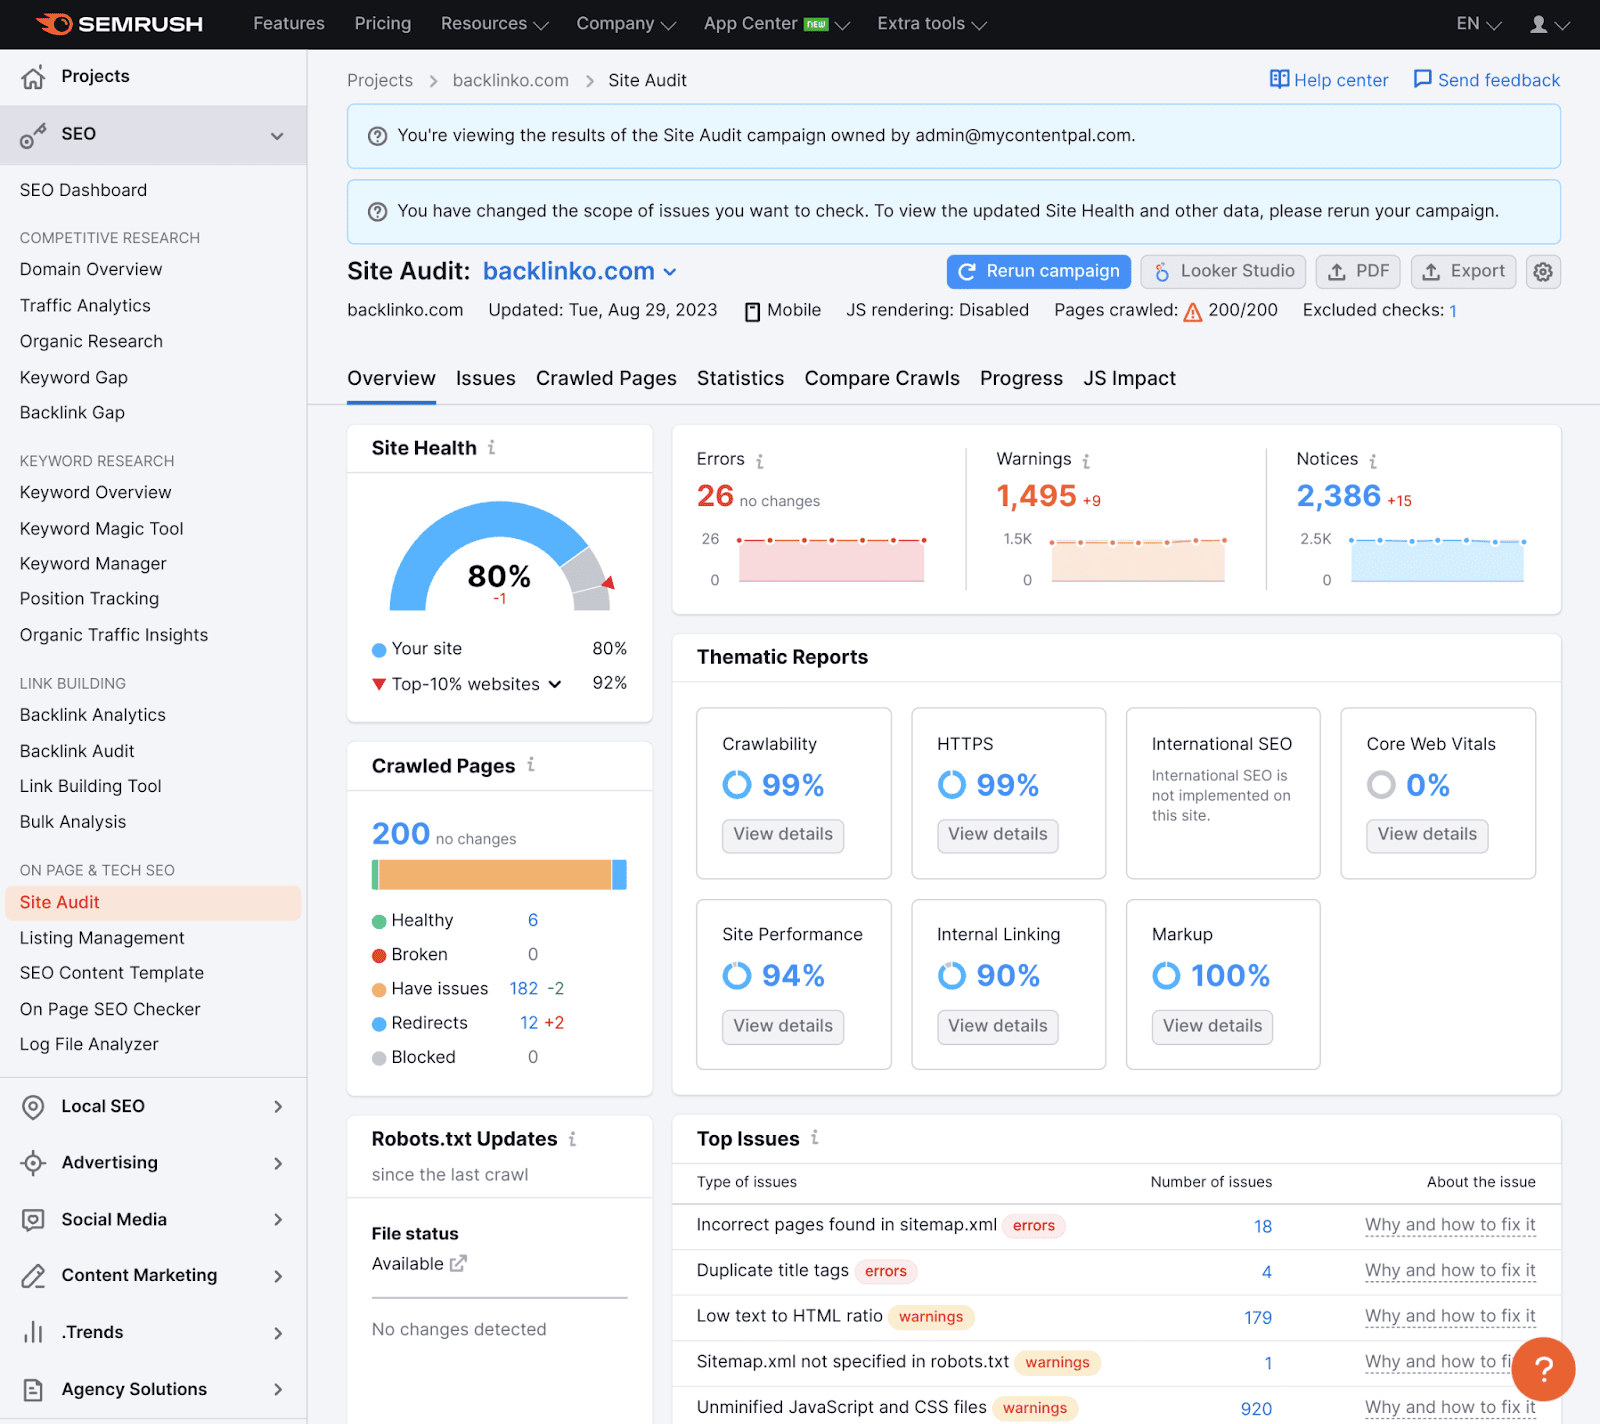
Task: Click the orange help question mark bubble
Action: (x=1543, y=1369)
